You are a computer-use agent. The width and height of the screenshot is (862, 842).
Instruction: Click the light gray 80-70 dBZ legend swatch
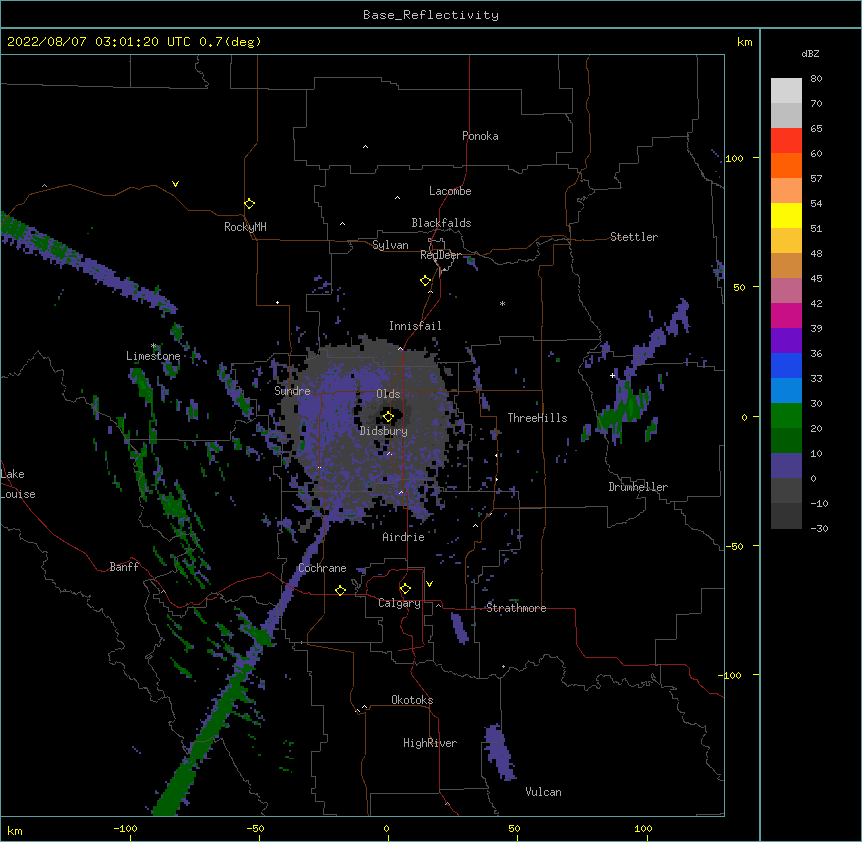pos(786,91)
